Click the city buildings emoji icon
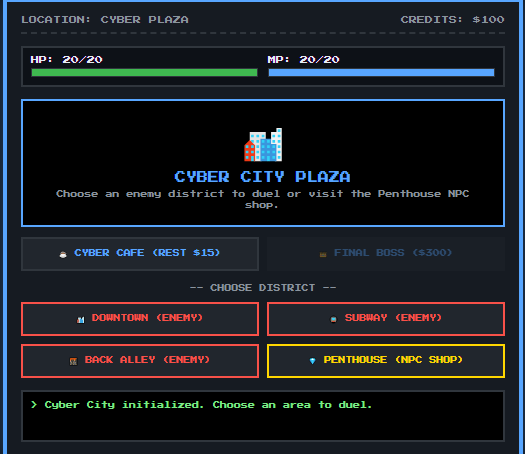 pos(263,145)
